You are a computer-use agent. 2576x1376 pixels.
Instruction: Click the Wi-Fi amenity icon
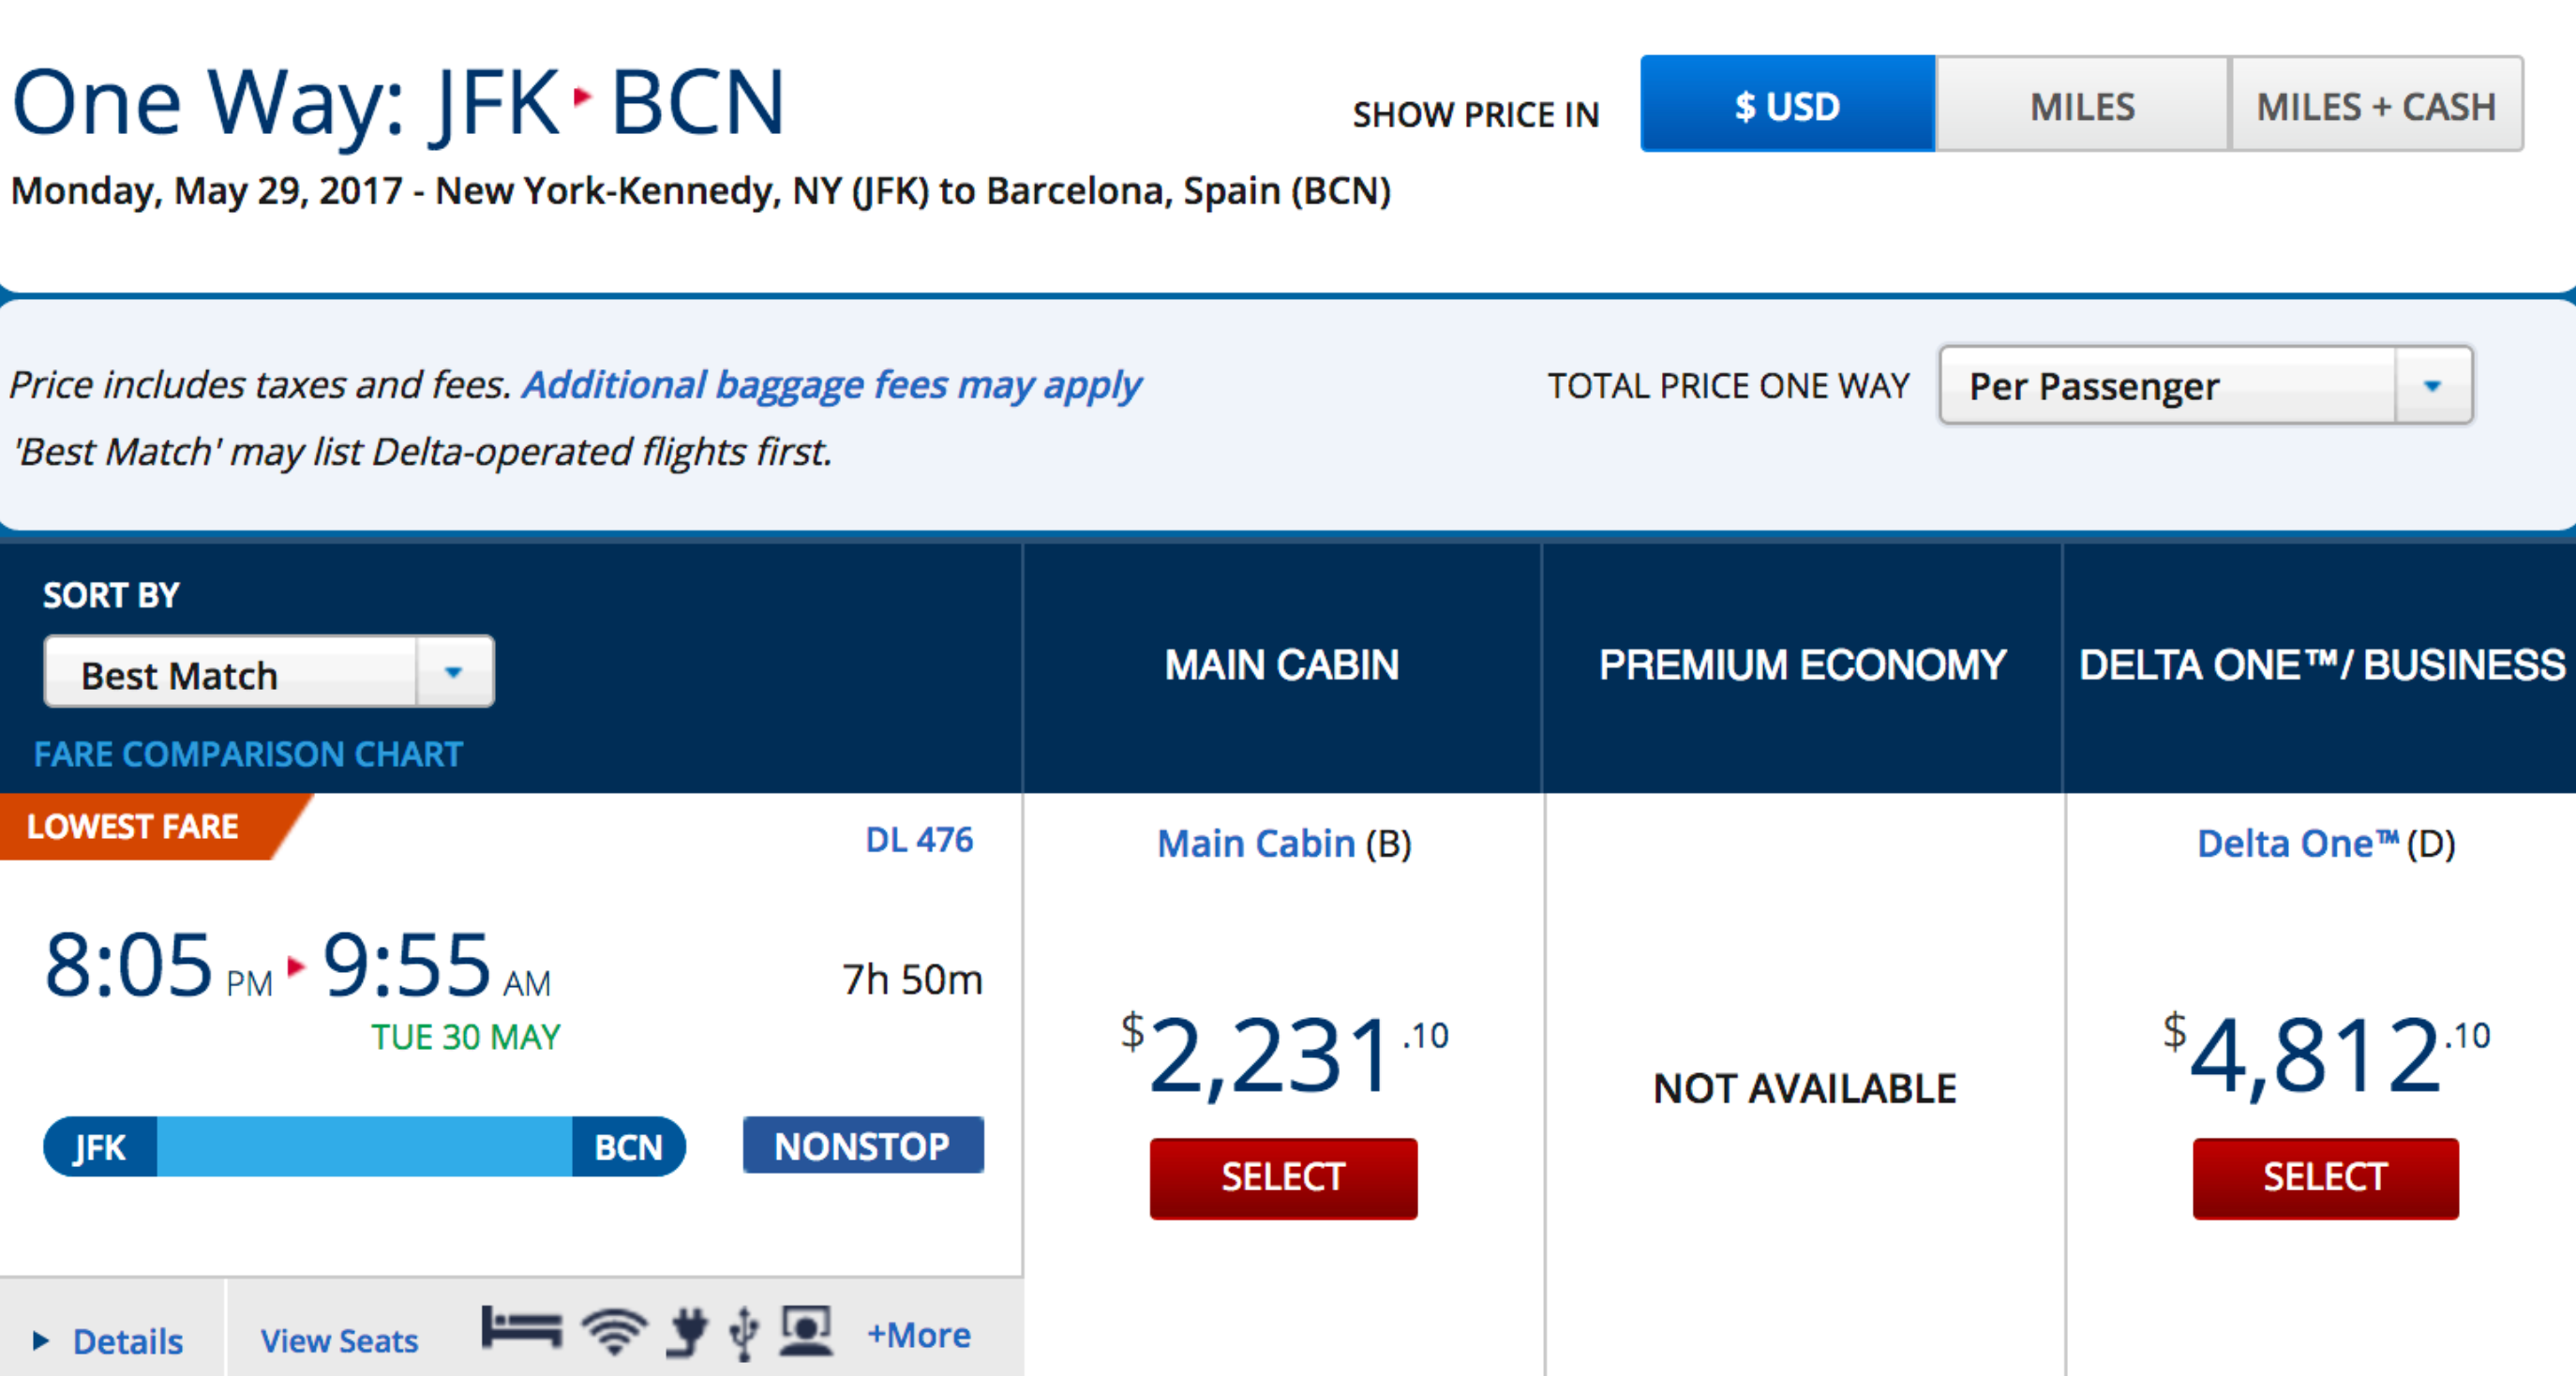614,1333
